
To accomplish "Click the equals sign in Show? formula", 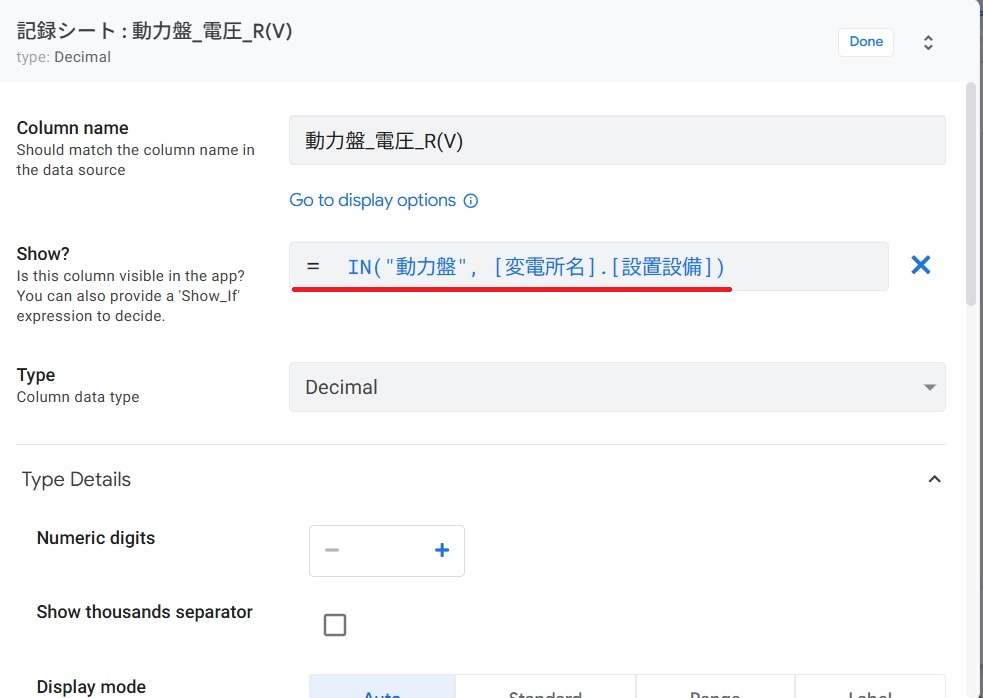I will click(313, 267).
